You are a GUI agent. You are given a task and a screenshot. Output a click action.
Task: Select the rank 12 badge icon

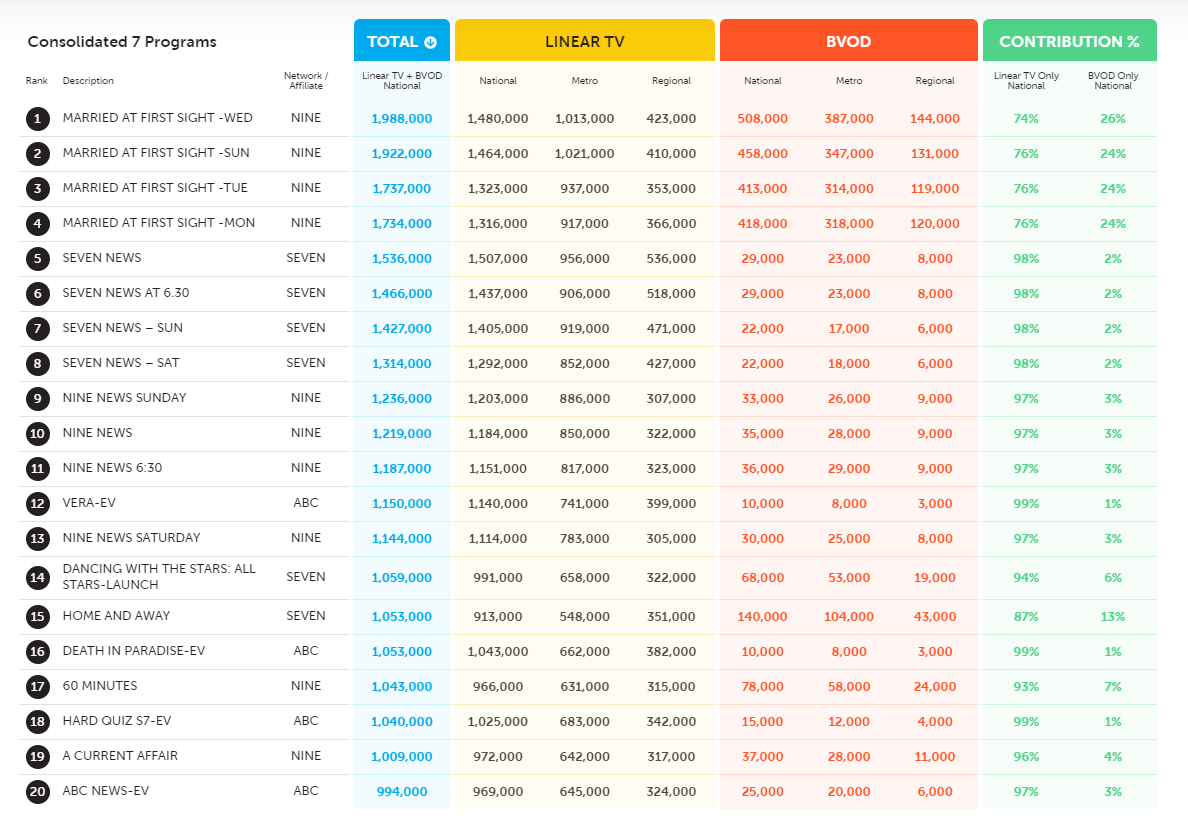(37, 503)
